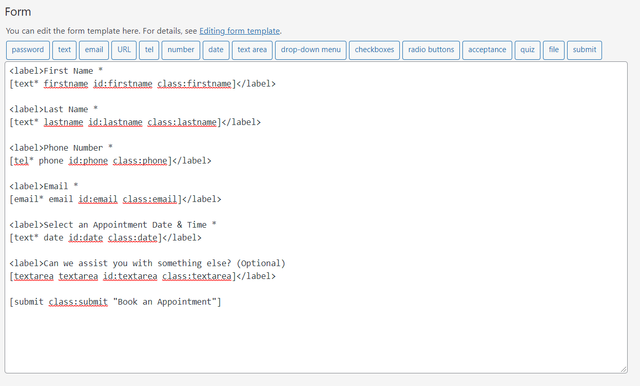
Task: Insert a text area tag
Action: point(252,50)
